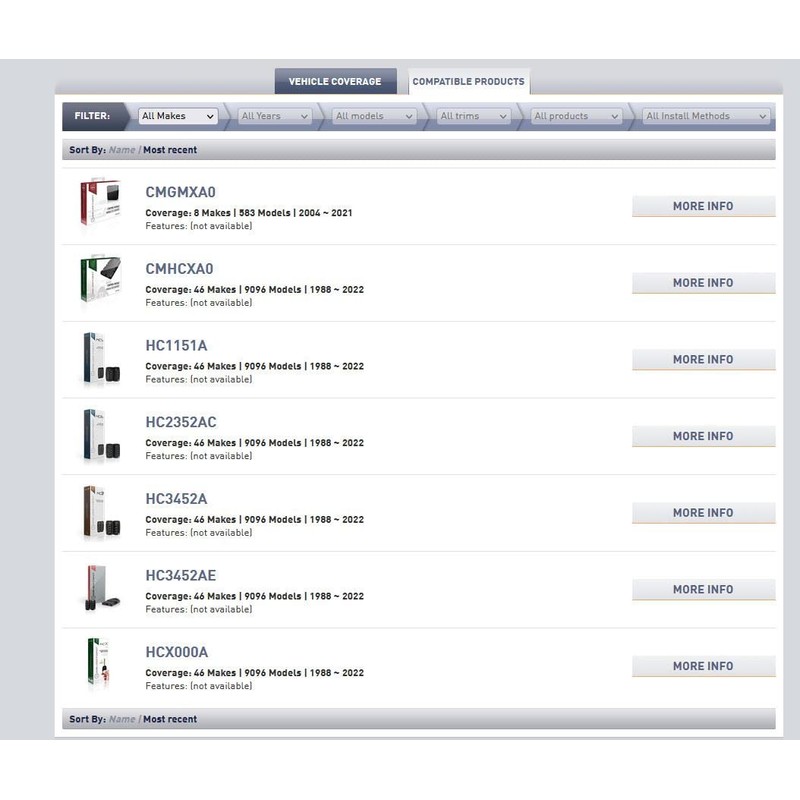Click the HC3452A product image
Viewport: 800px width, 800px height.
(101, 512)
